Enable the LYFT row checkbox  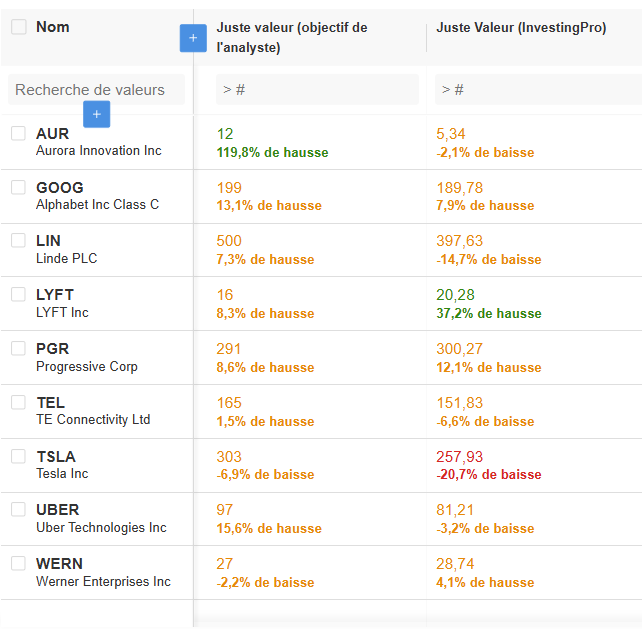tap(19, 294)
